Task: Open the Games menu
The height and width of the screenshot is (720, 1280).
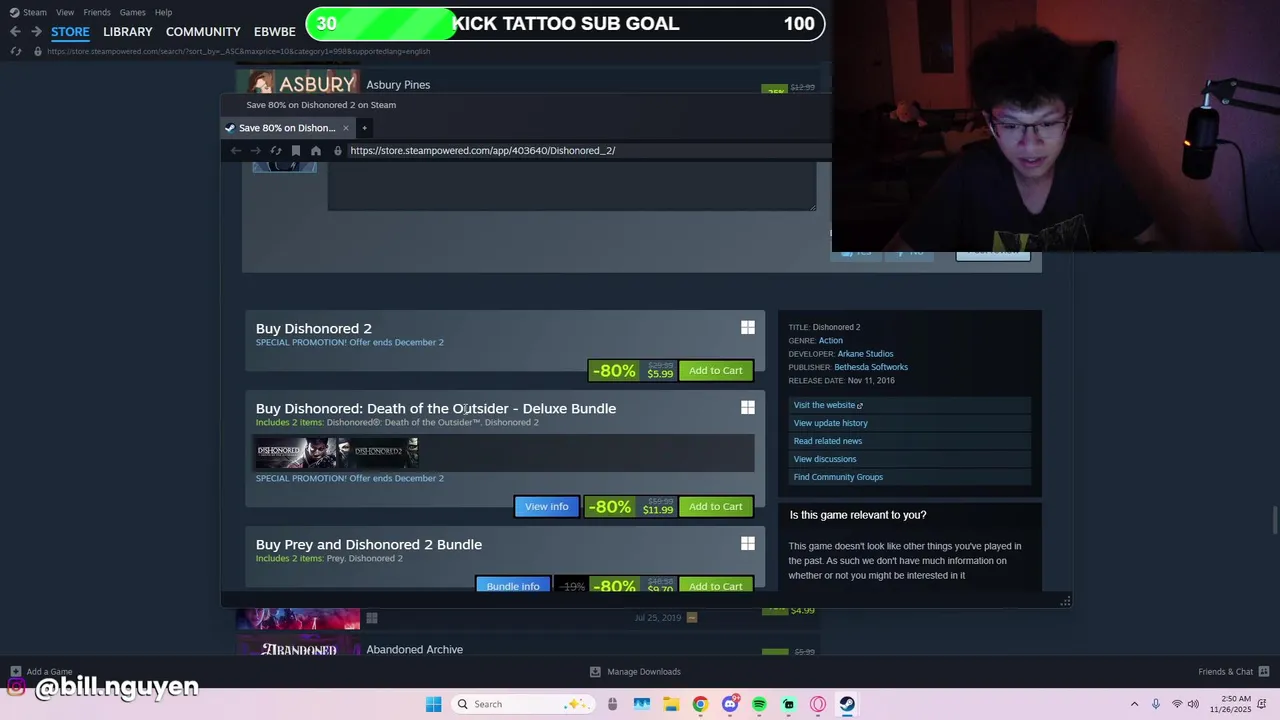Action: pyautogui.click(x=132, y=12)
